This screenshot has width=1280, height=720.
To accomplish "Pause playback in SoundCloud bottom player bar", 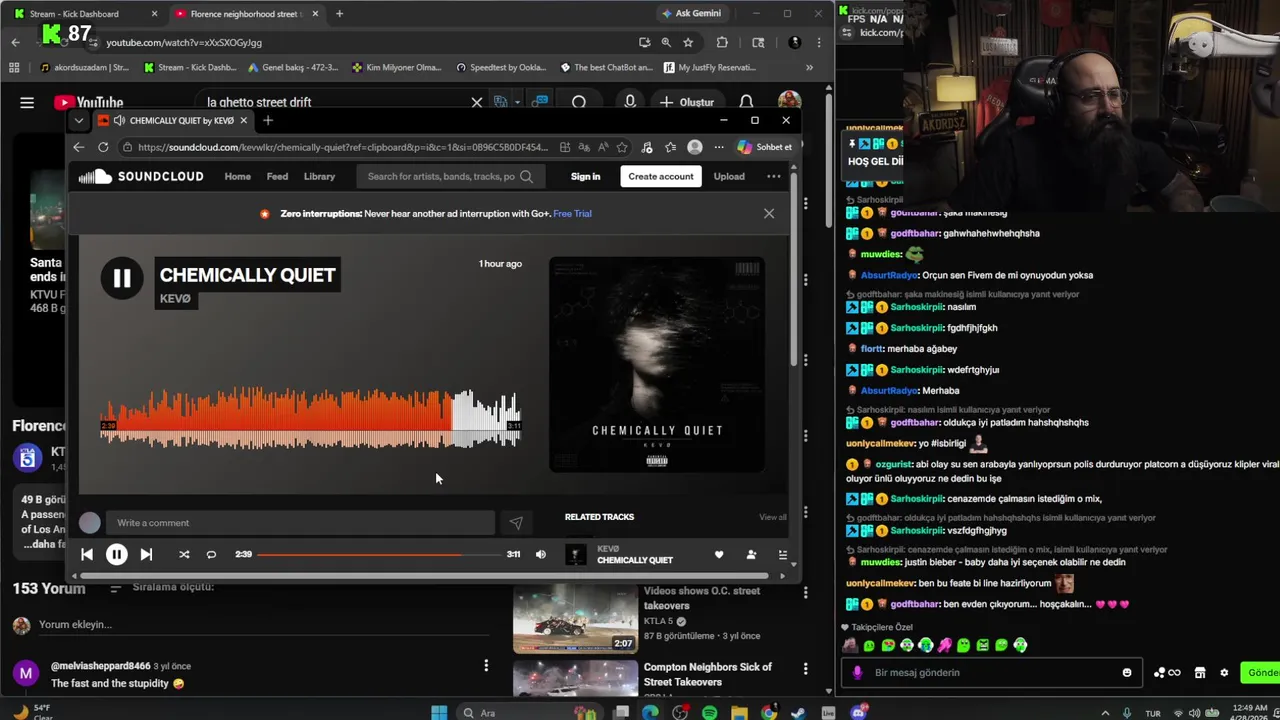I will [x=116, y=554].
